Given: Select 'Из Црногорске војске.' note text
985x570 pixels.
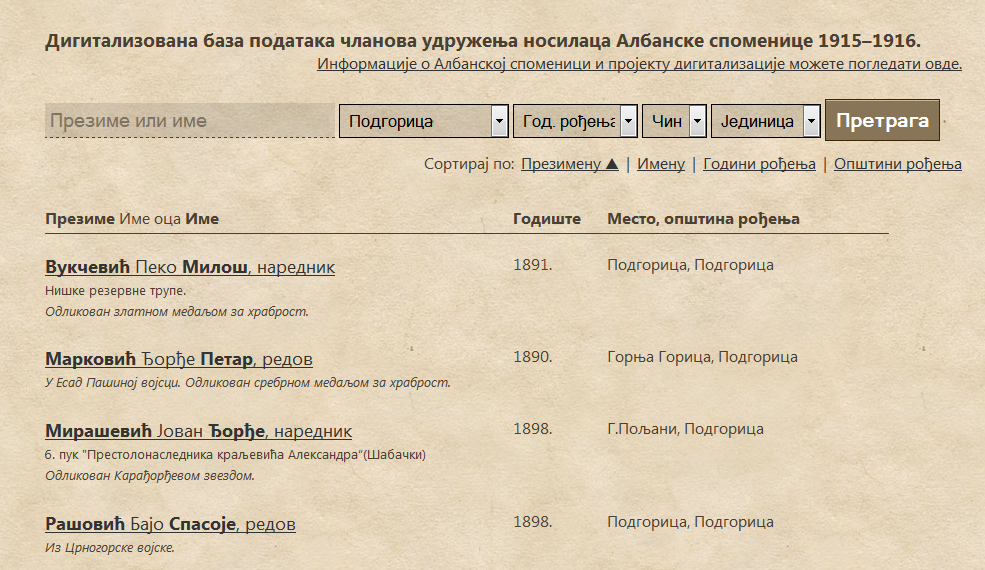Looking at the screenshot, I should tap(110, 548).
